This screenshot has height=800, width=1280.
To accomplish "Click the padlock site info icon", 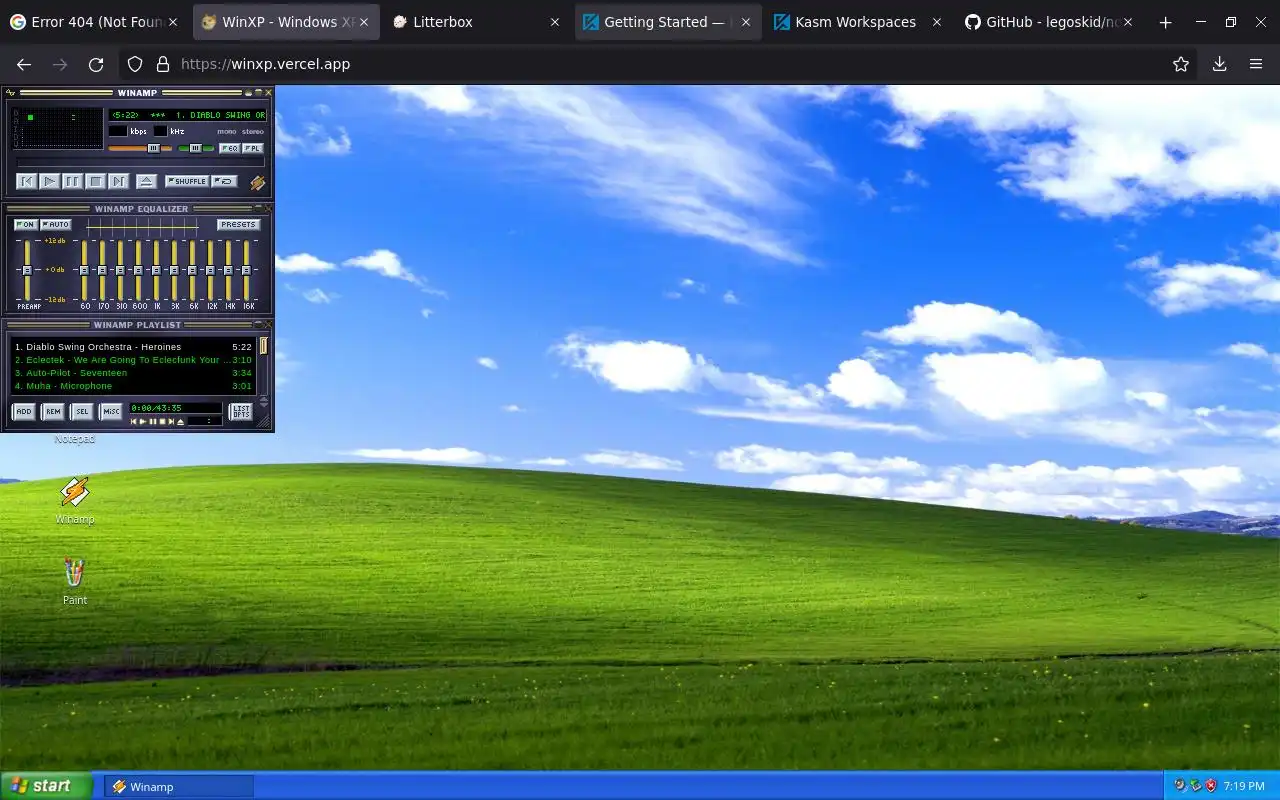I will [163, 64].
